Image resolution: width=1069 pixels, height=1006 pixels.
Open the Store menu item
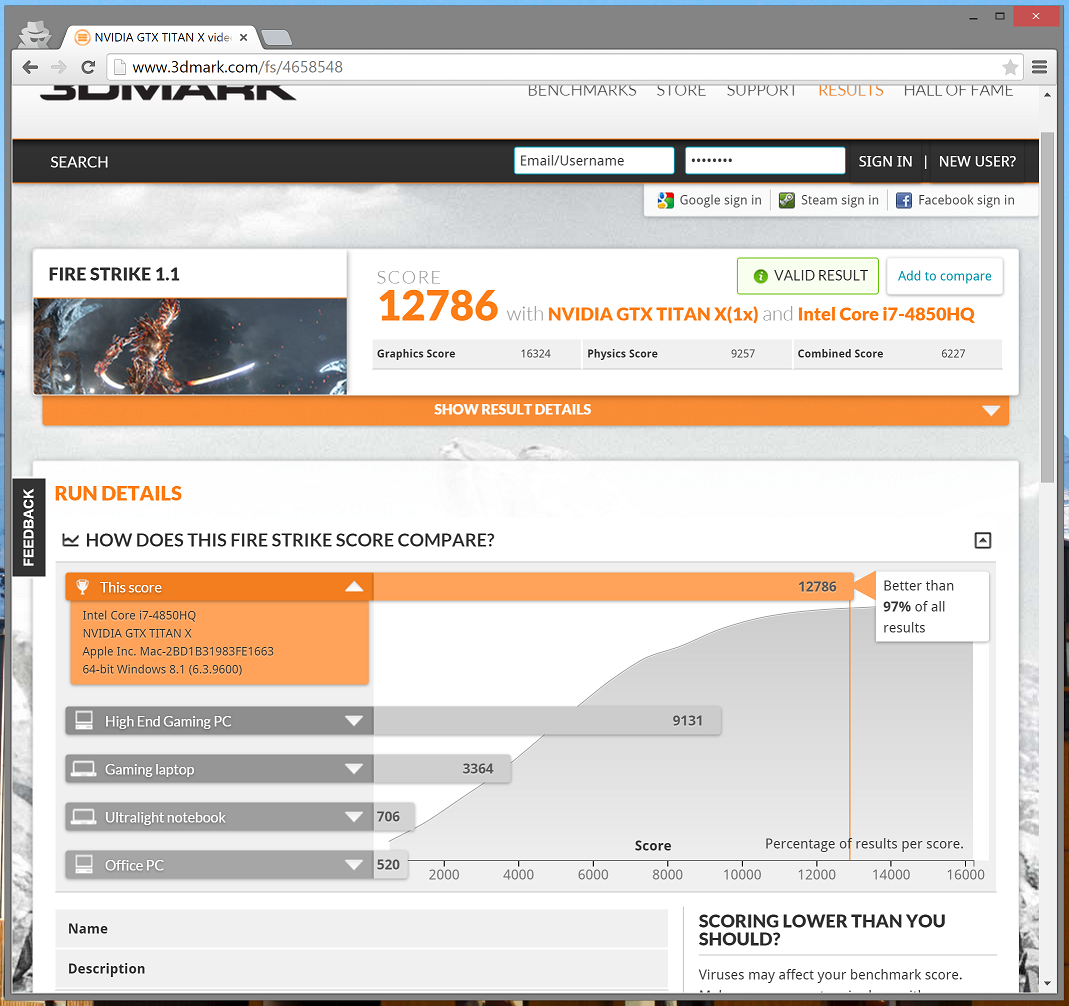pos(681,90)
